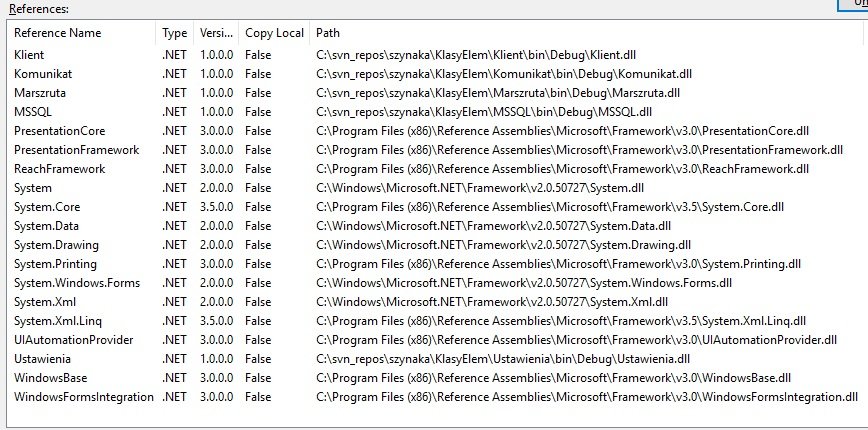Highlight the PresentationCore reference
The width and height of the screenshot is (868, 430).
60,131
